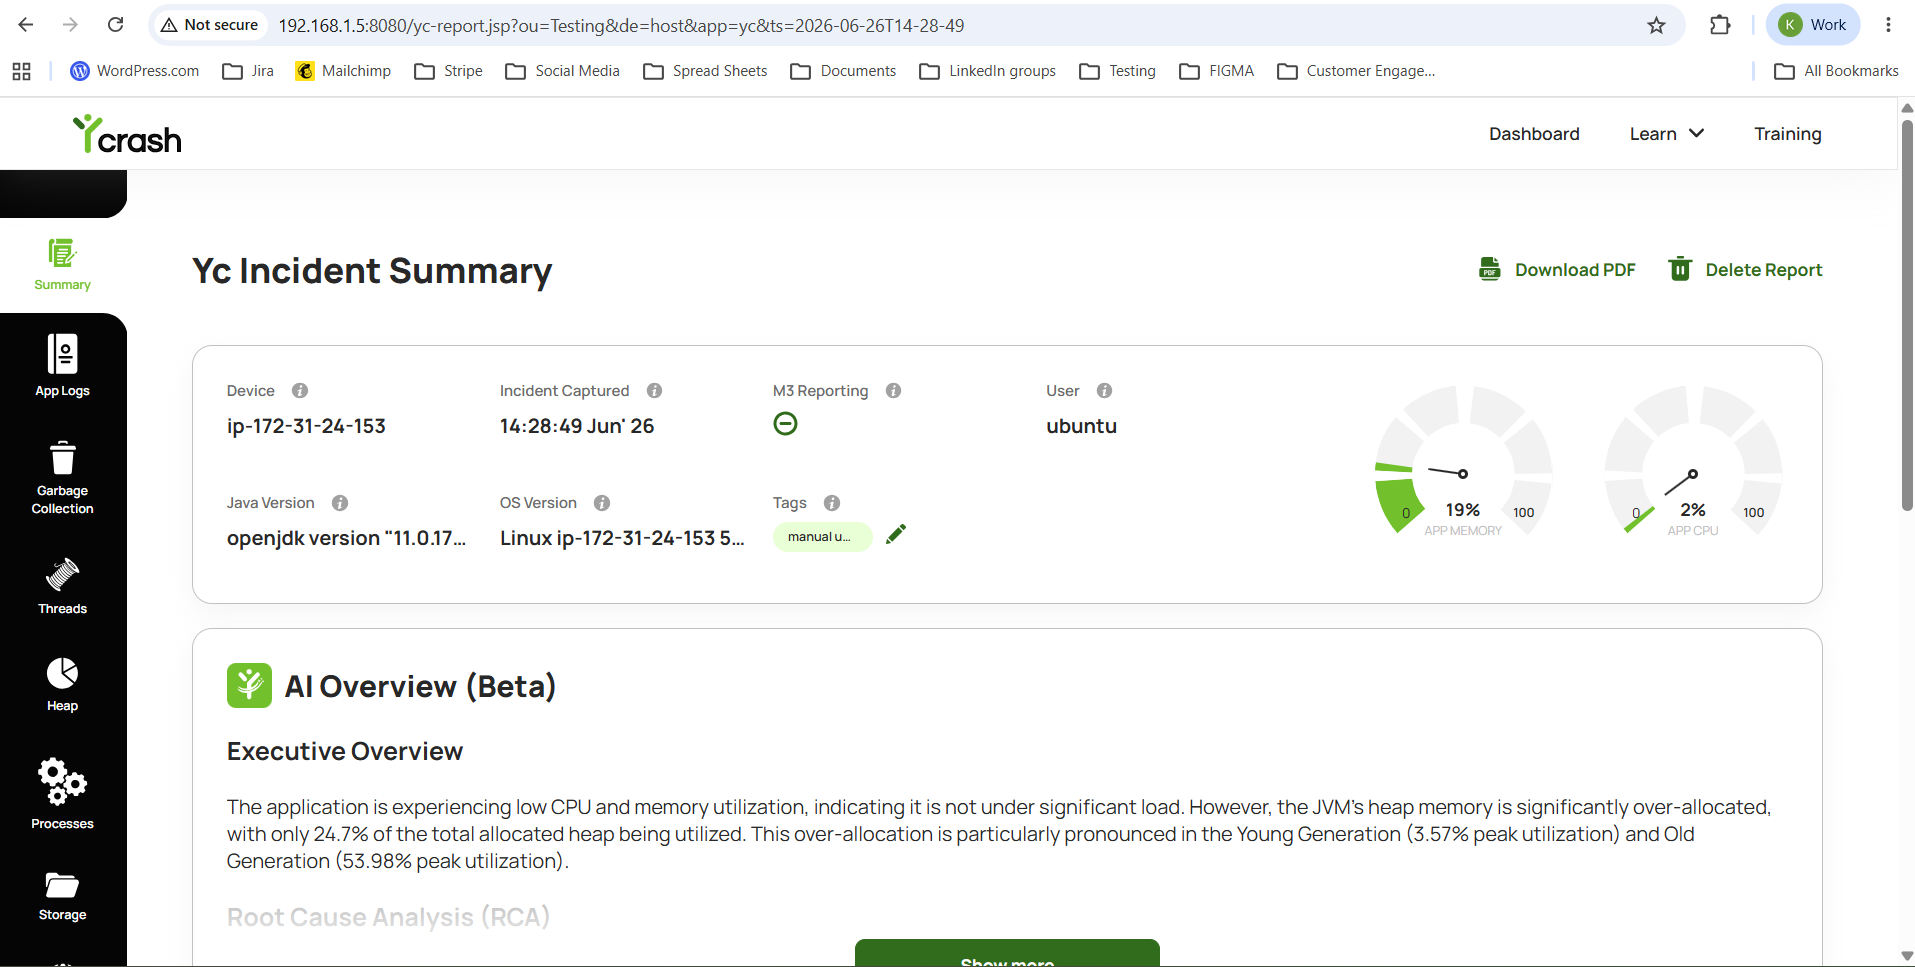Screen dimensions: 1915x967
Task: Click the page vertical scrollbar thumb
Action: pos(1907,315)
